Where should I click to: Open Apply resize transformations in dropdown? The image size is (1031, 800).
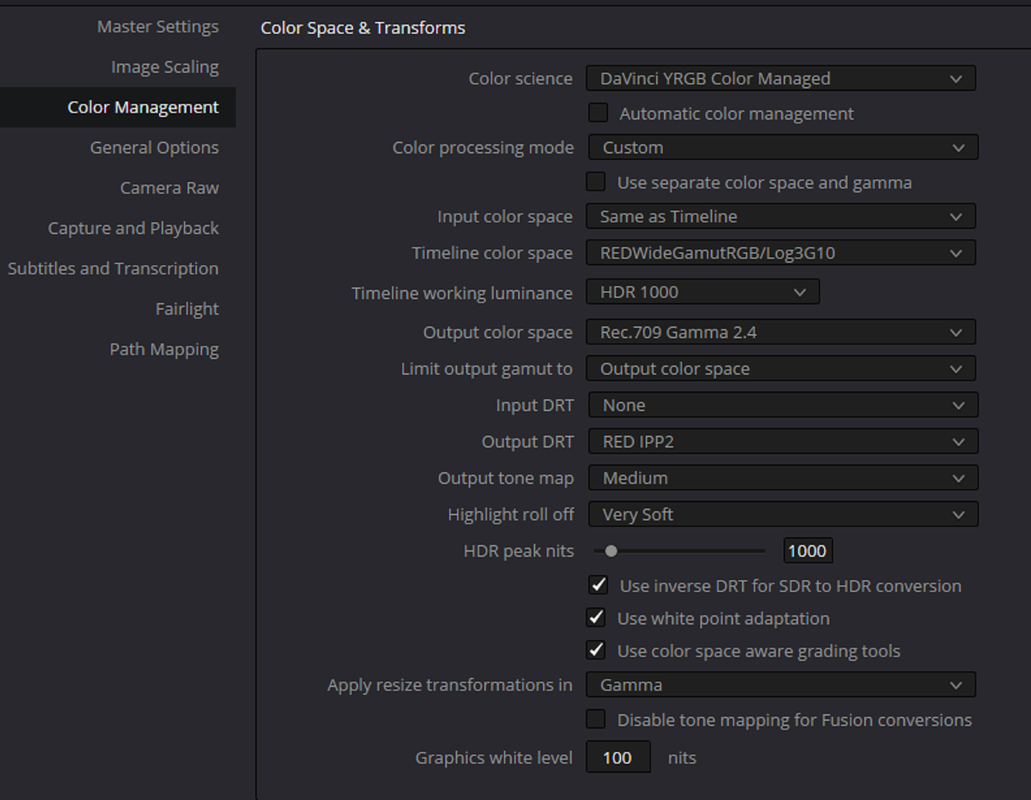coord(781,685)
